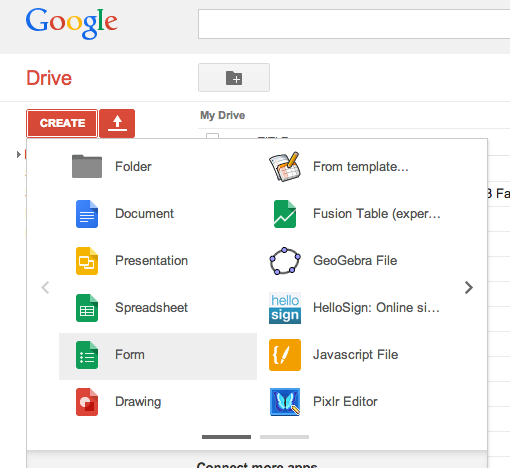Click the red CREATE button
Screen dimensions: 510x468
click(62, 123)
